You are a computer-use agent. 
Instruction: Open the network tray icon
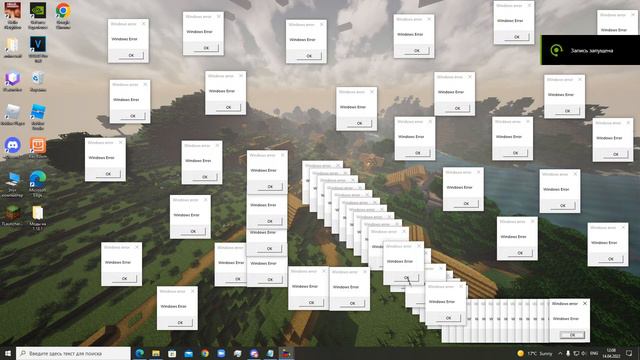(576, 353)
